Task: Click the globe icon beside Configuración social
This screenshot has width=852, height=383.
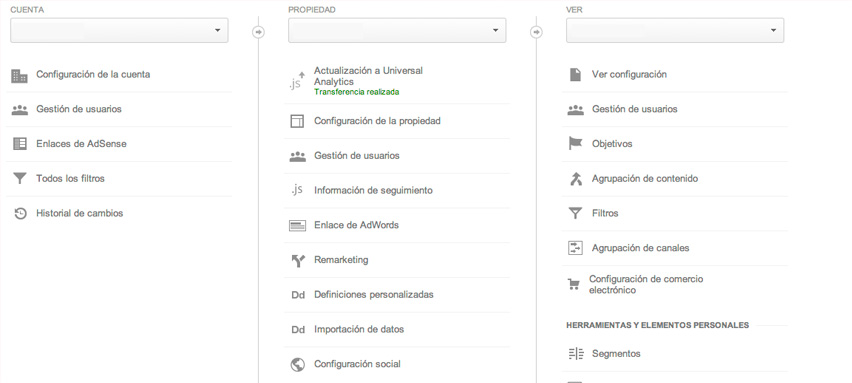Action: [x=298, y=365]
